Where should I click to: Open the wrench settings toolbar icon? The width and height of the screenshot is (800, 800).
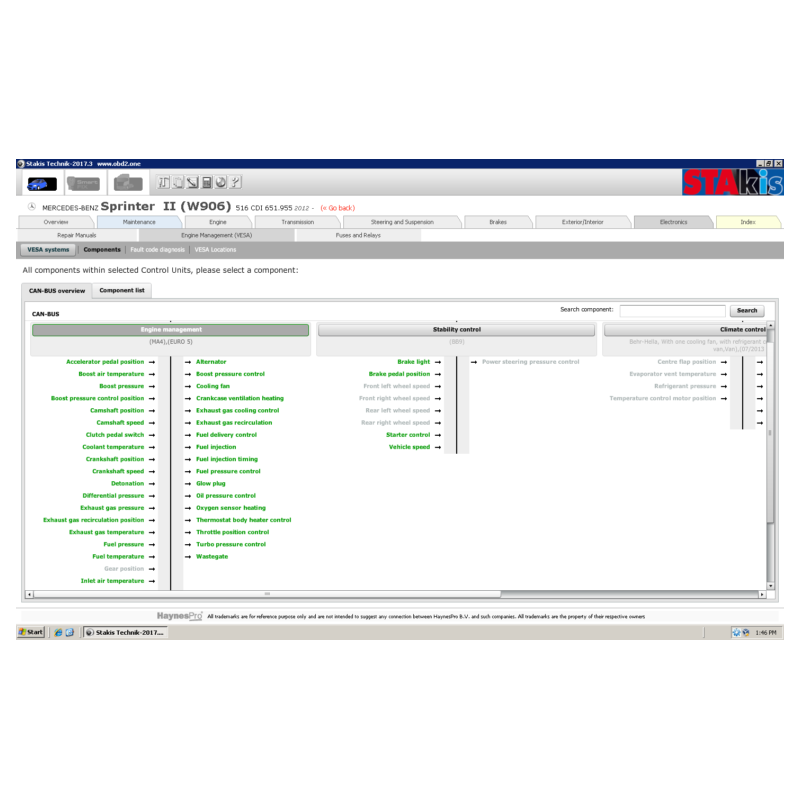(235, 182)
